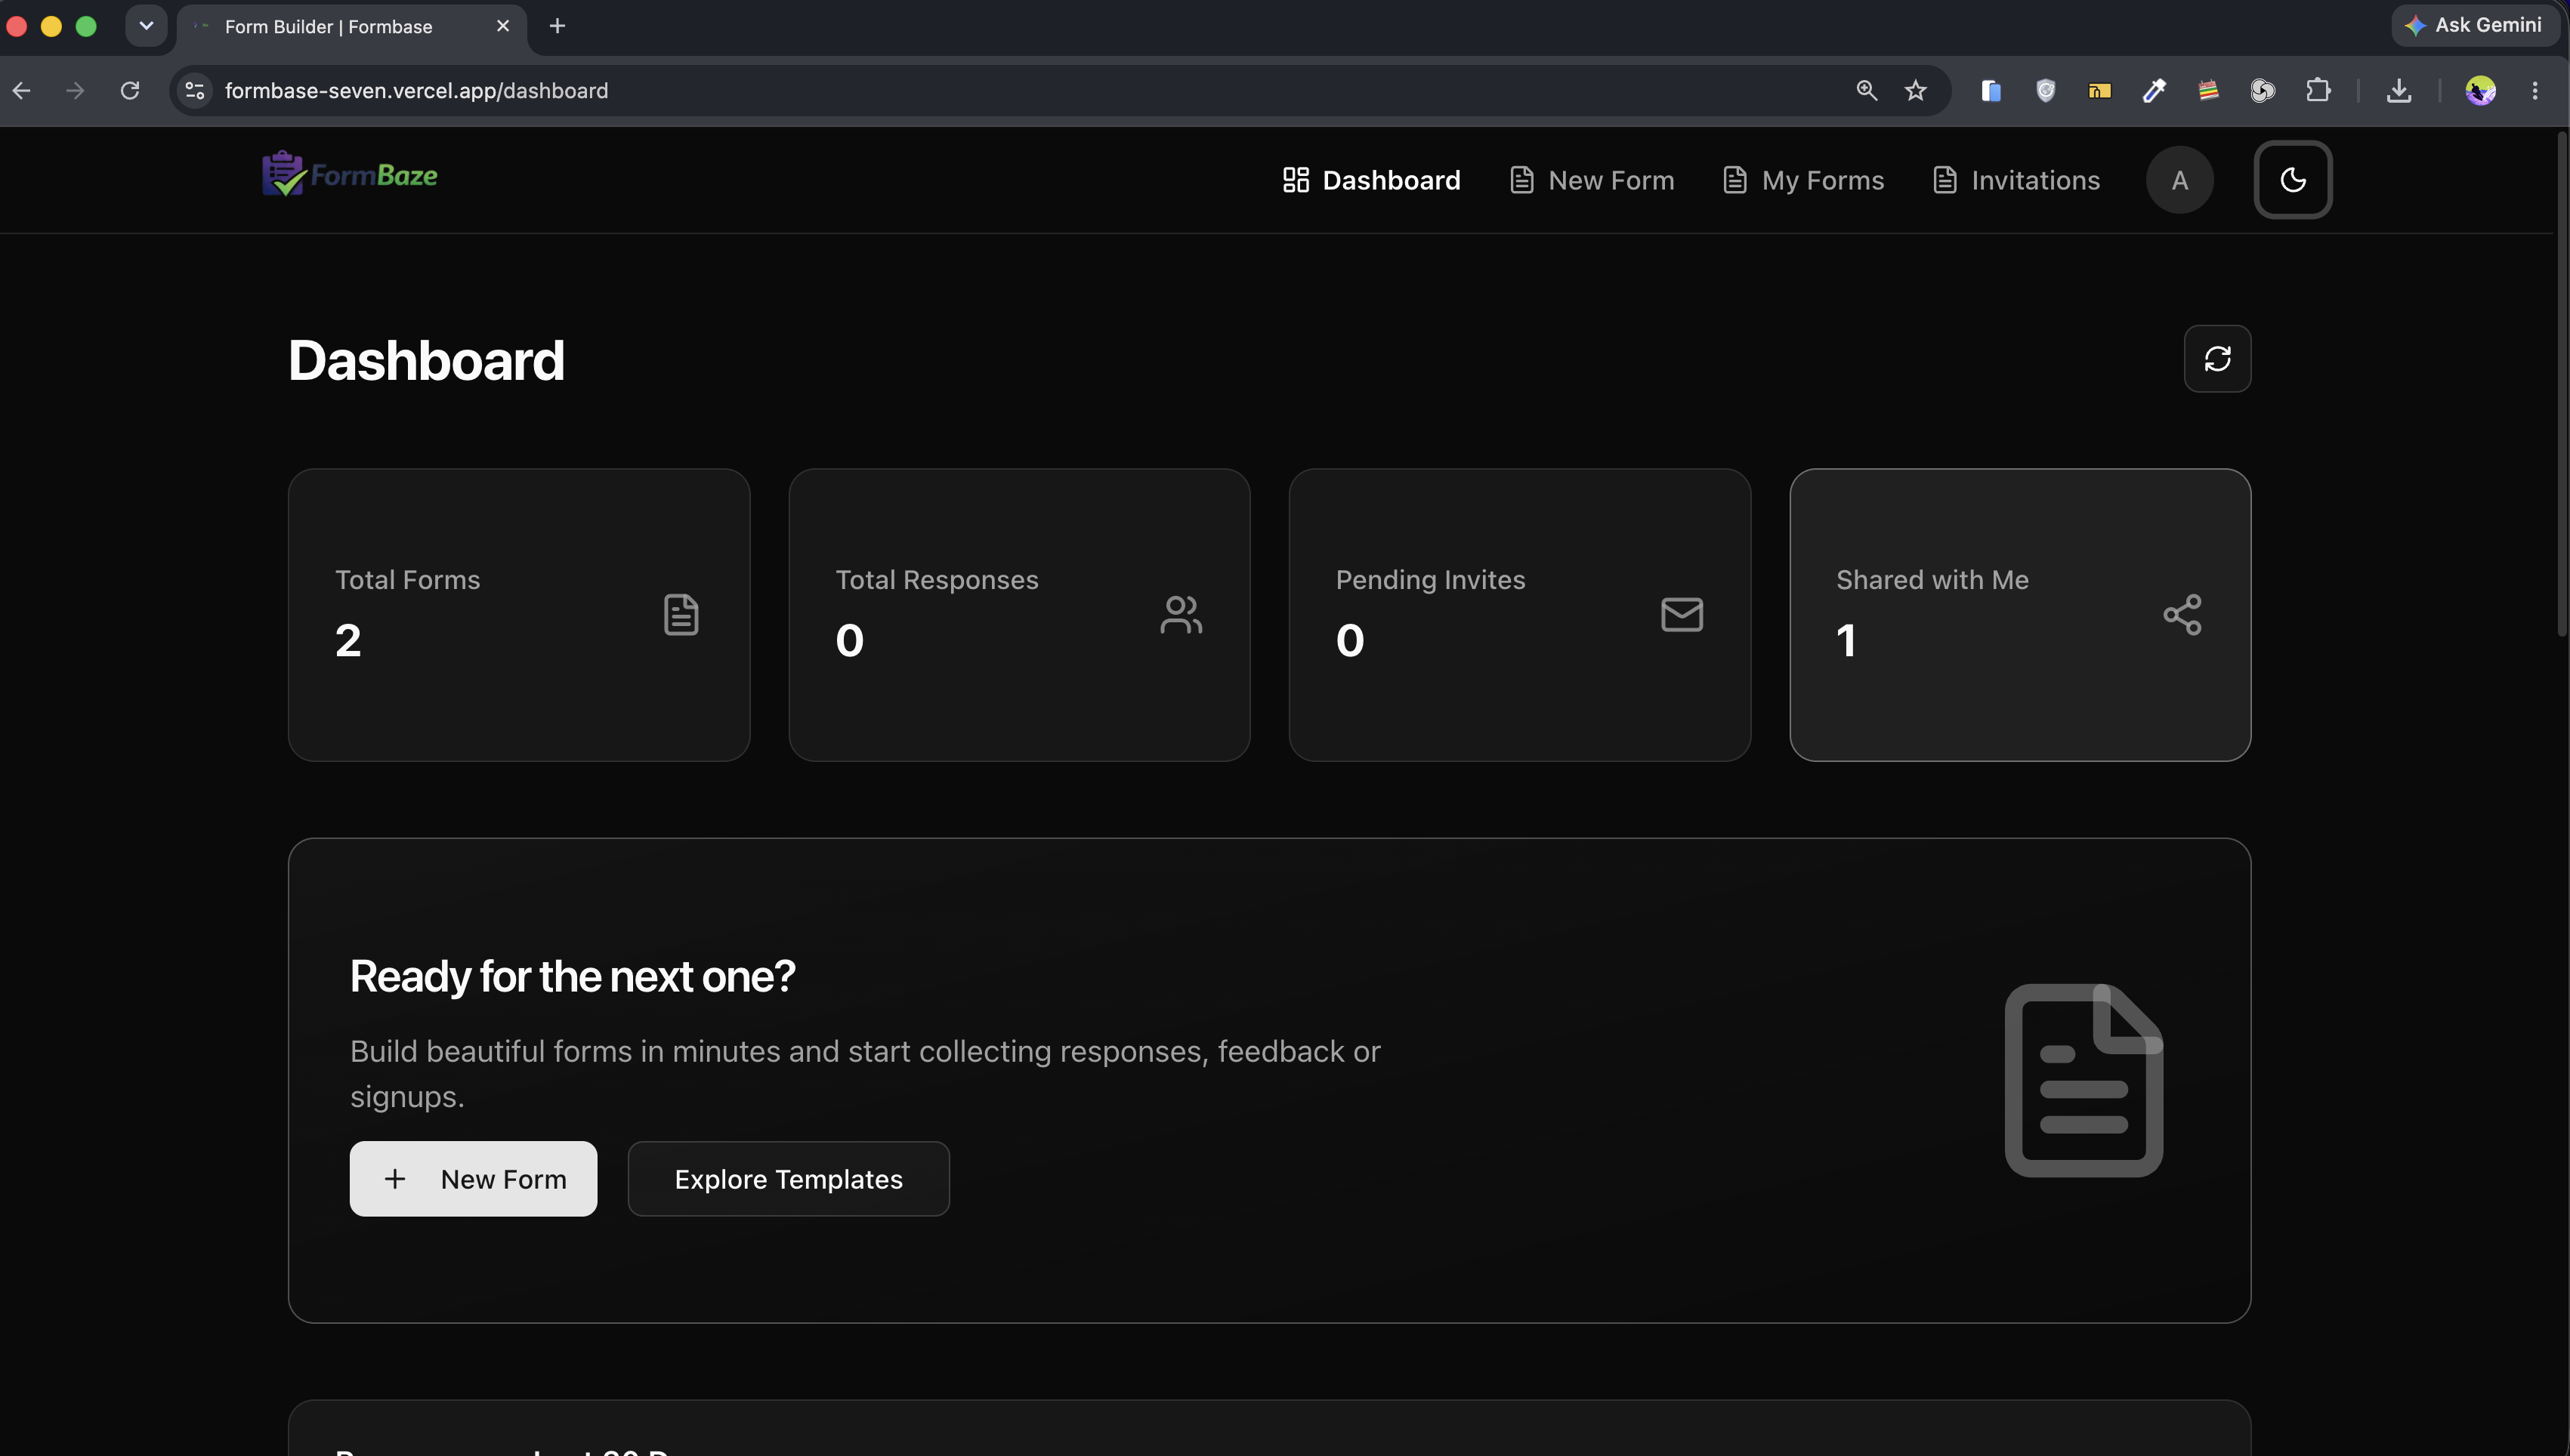The image size is (2570, 1456).
Task: Go to Dashboard in the navigation
Action: (1372, 180)
